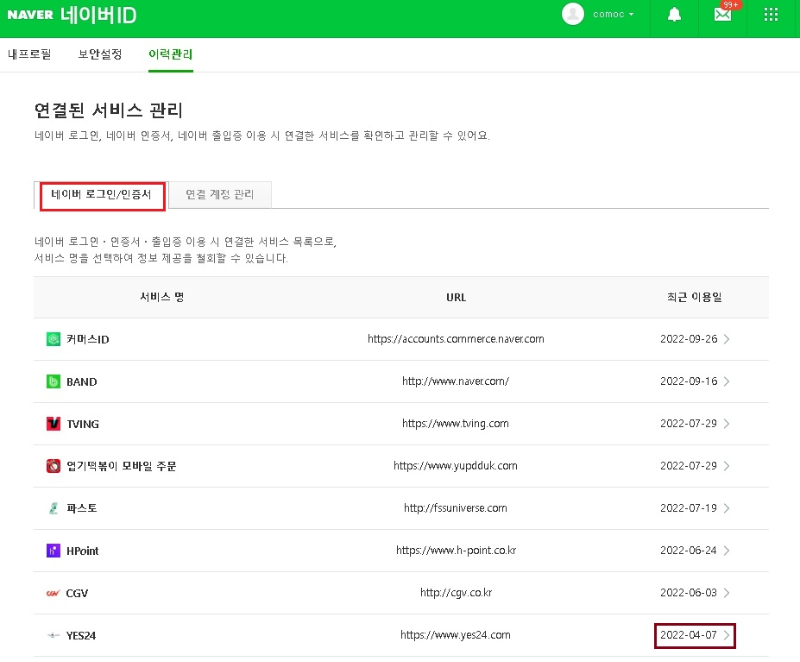Click URL http://cgv.co.kr
Viewport: 800px width, 662px height.
point(456,593)
